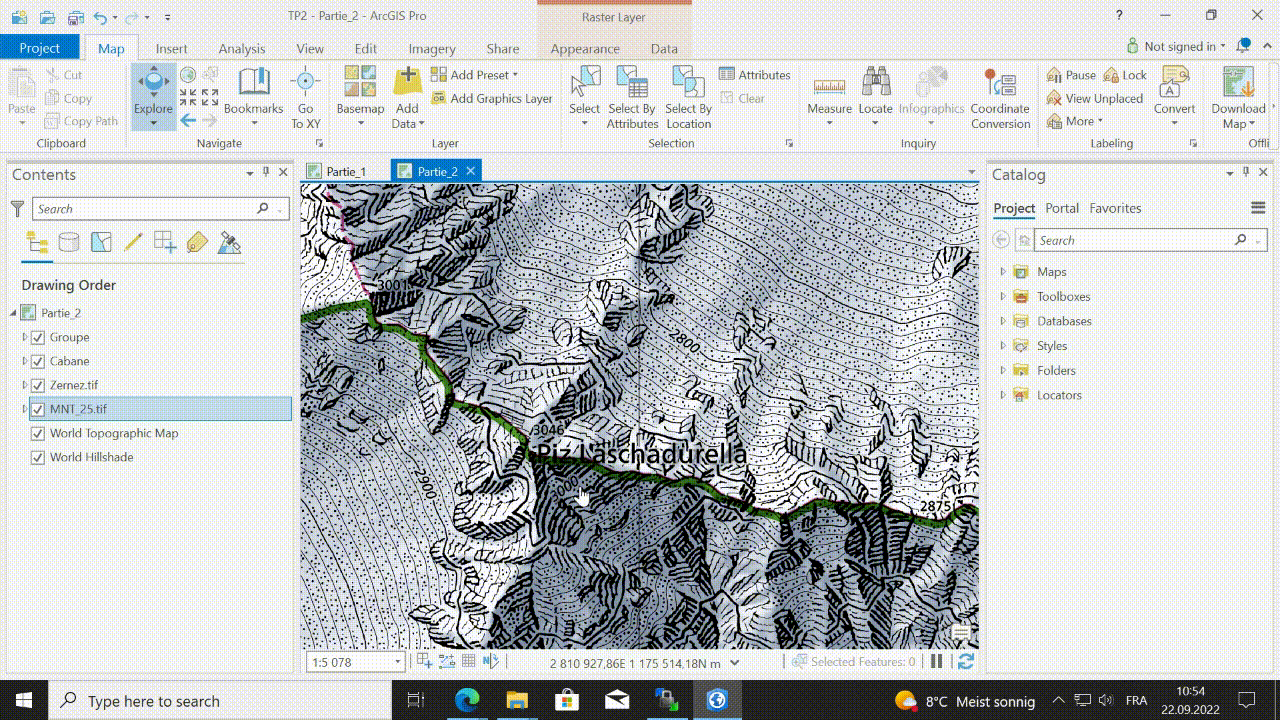This screenshot has height=720, width=1280.
Task: Activate the Explore navigation tool
Action: (x=153, y=85)
